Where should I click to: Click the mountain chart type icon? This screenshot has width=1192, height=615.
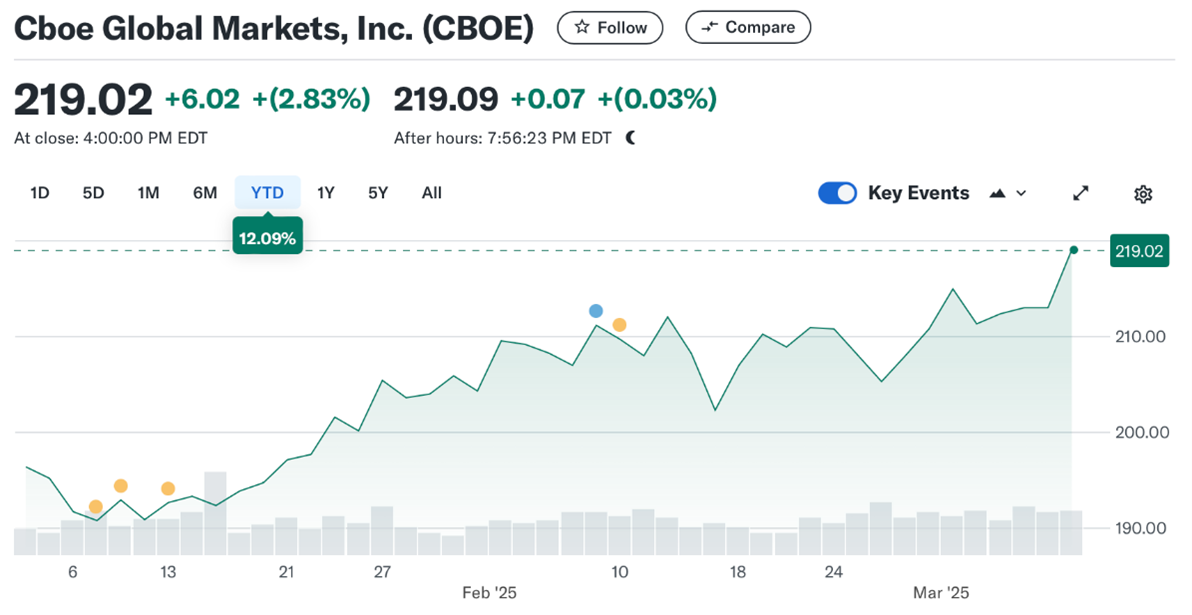[997, 194]
